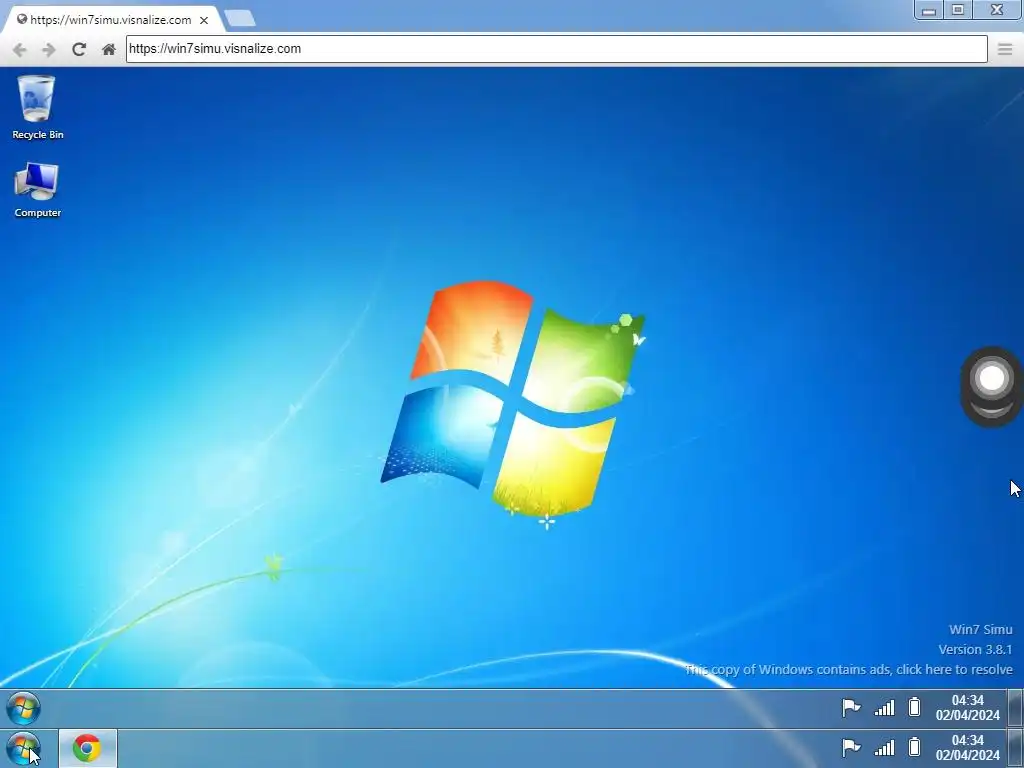Go to the browser home page icon
1024x768 pixels.
pyautogui.click(x=109, y=49)
